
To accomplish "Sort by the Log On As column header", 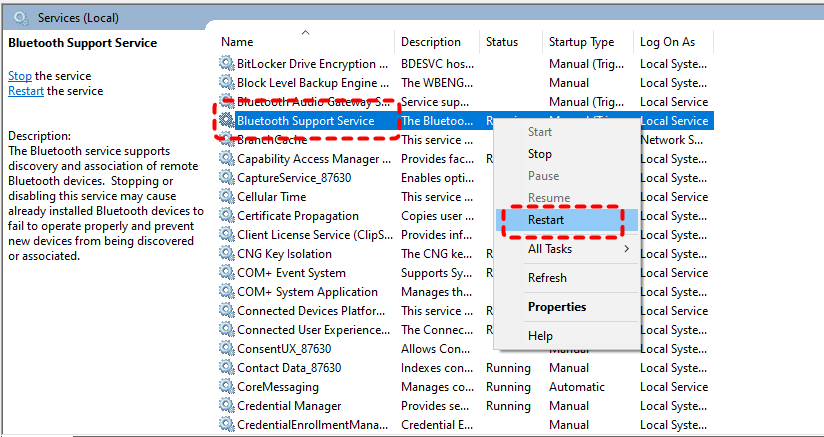I will [667, 42].
